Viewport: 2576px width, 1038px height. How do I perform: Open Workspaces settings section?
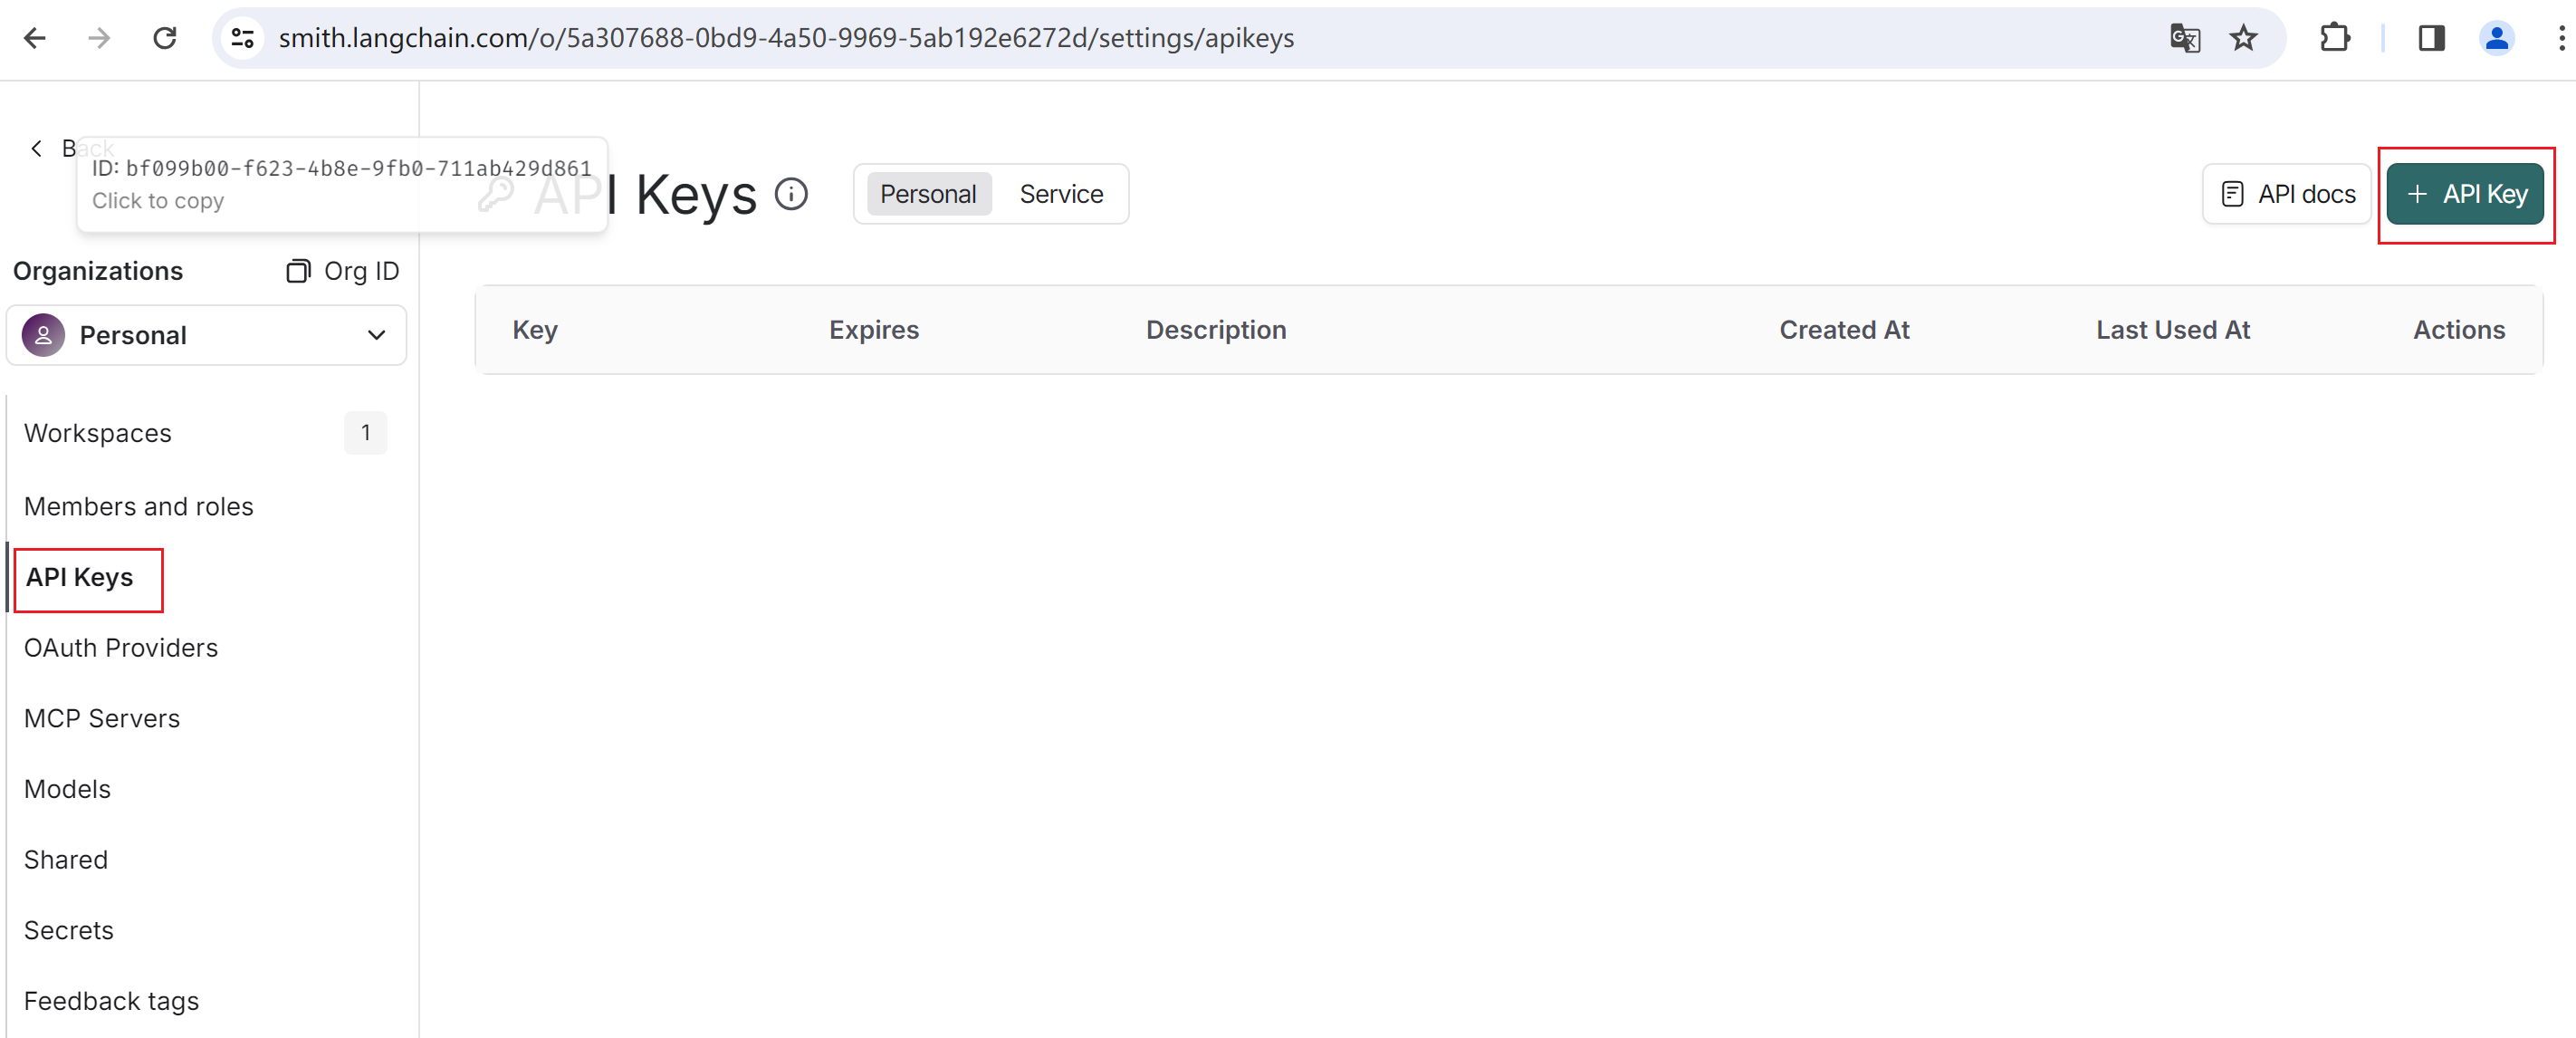click(x=98, y=433)
